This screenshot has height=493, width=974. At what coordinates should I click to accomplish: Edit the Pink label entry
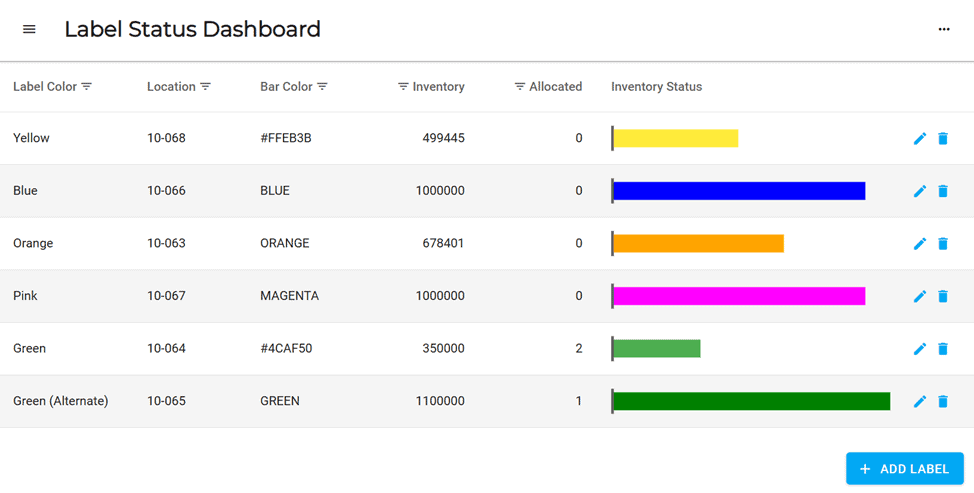coord(920,296)
